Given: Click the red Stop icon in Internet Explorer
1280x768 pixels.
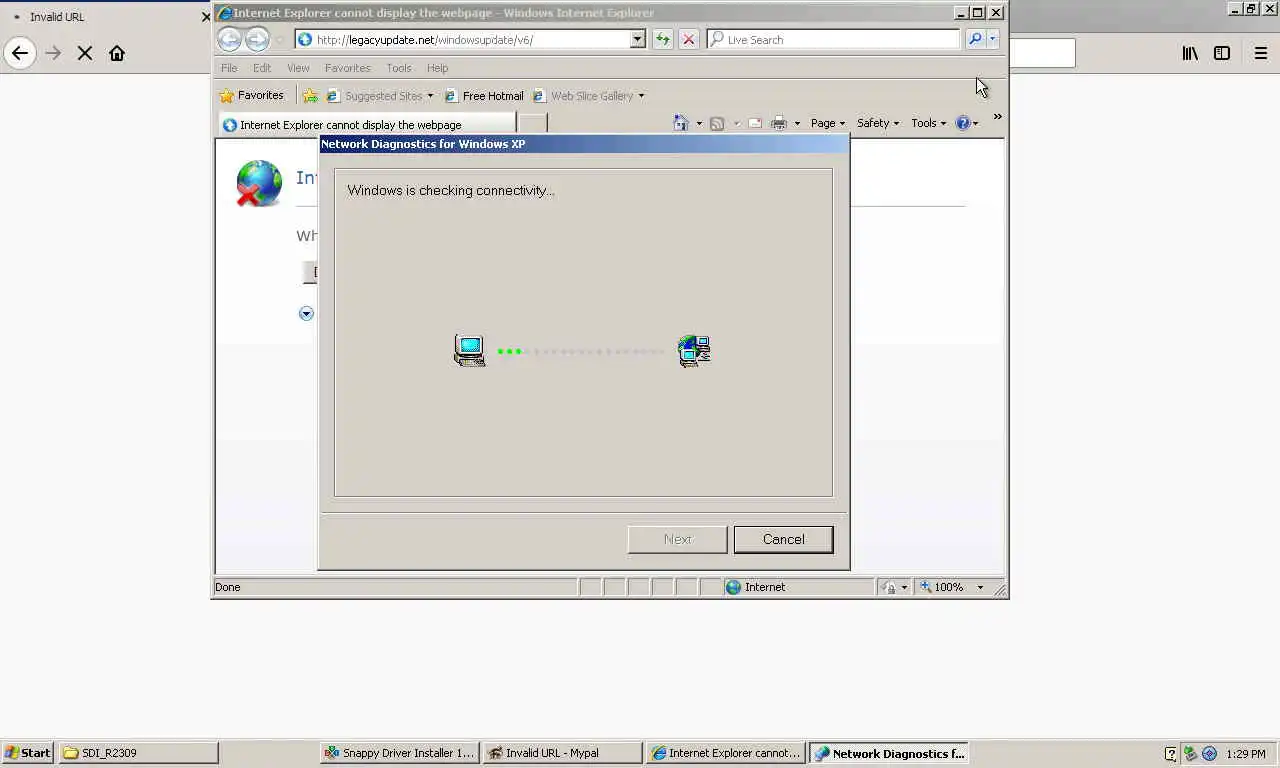Looking at the screenshot, I should point(688,39).
